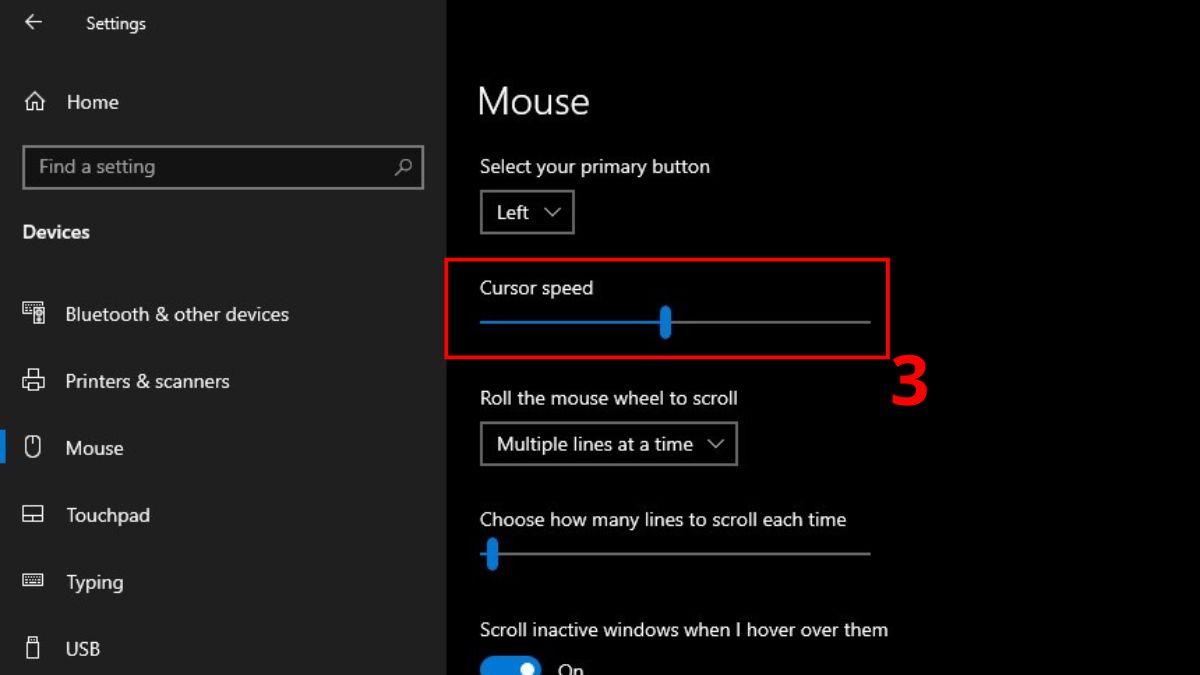Open the Typing settings page
1200x675 pixels.
(94, 582)
